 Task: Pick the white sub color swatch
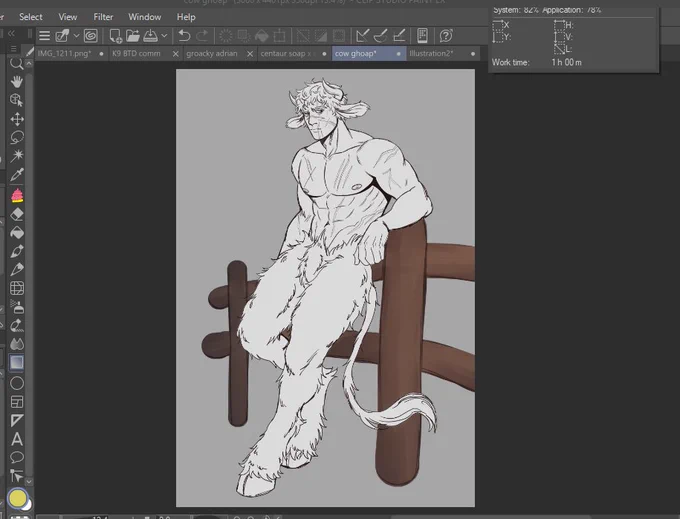28,505
